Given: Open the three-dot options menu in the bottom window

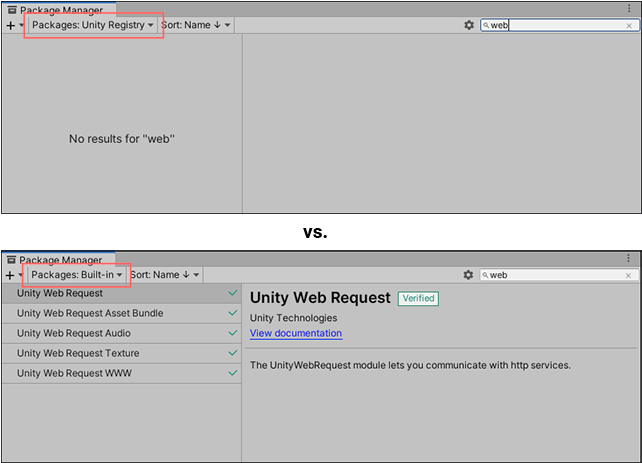Looking at the screenshot, I should (x=629, y=258).
